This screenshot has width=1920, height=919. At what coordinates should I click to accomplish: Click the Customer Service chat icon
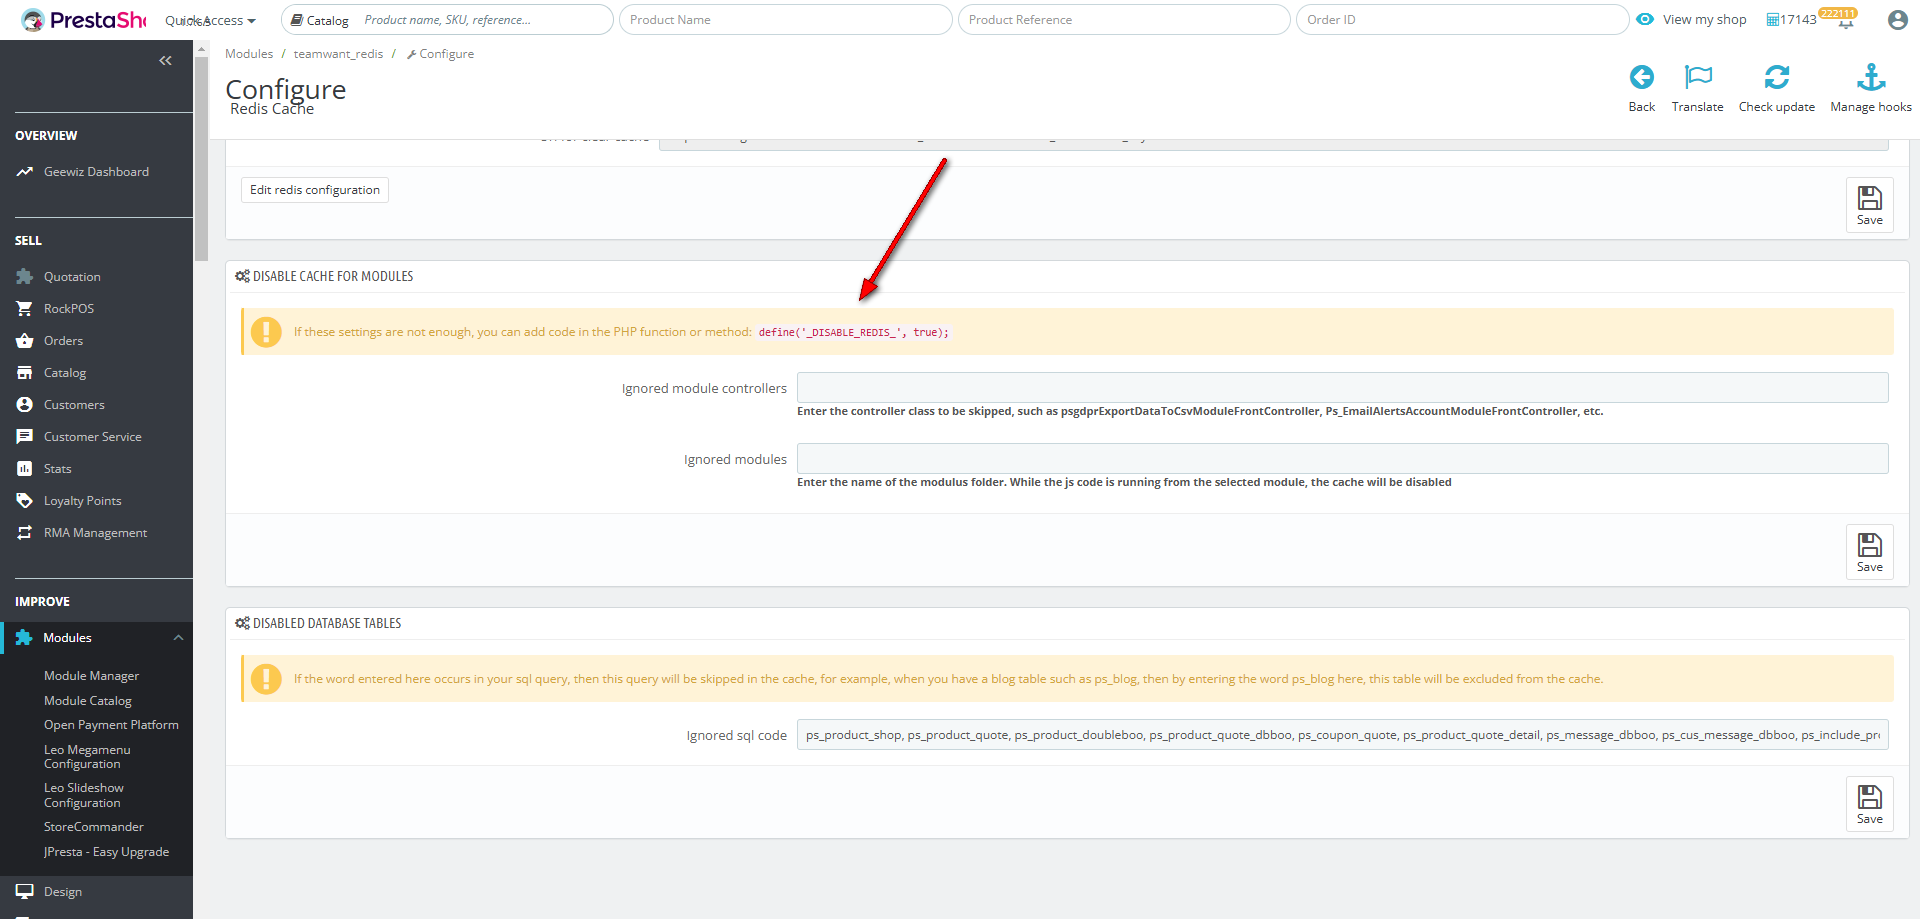(25, 437)
